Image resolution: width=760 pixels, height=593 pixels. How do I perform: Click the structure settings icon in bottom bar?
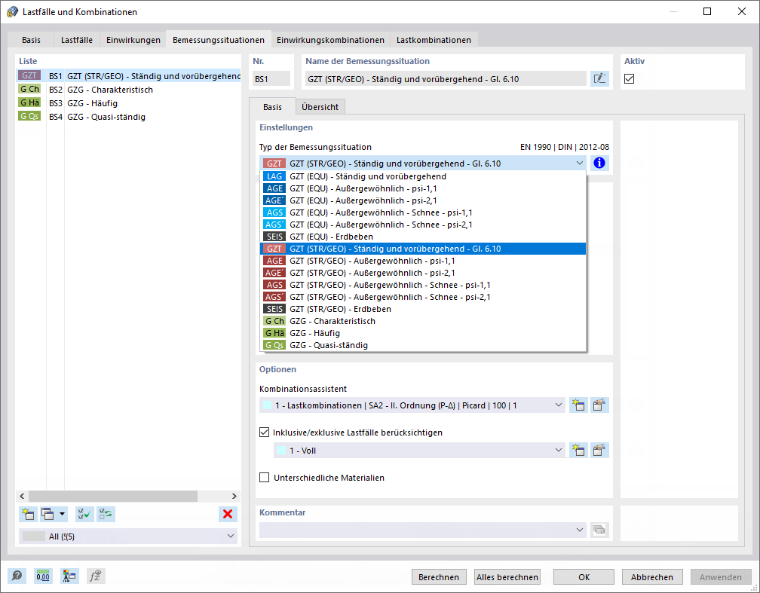click(69, 576)
